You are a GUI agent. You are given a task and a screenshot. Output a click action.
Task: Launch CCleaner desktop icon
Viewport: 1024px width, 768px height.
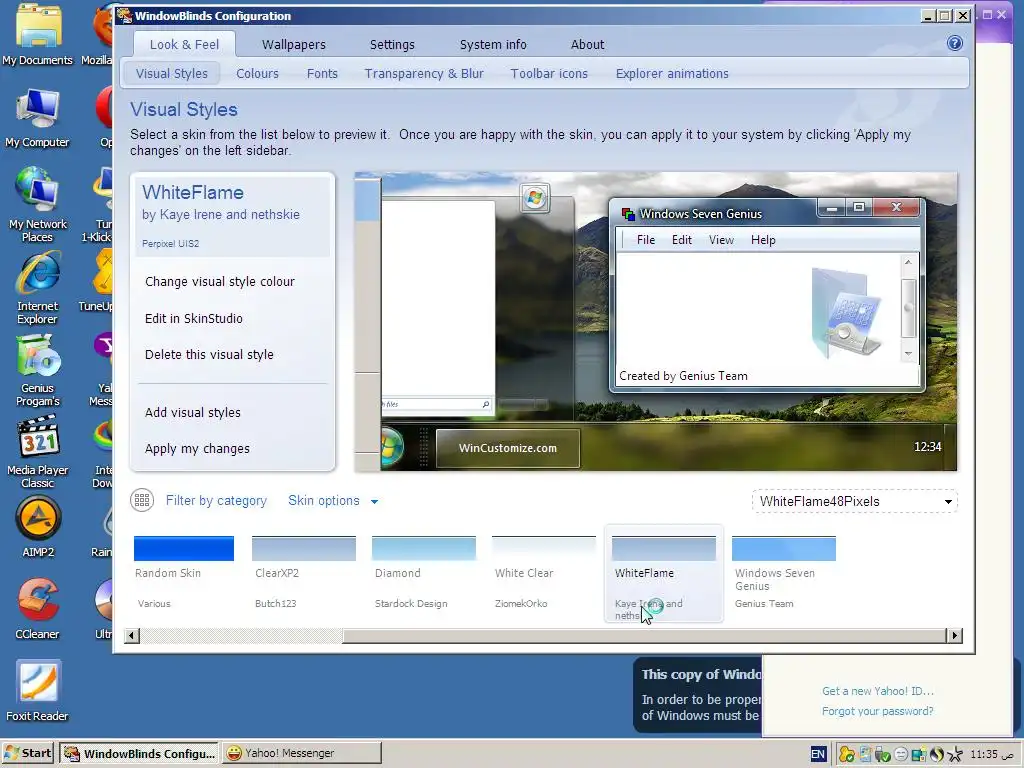[x=37, y=609]
